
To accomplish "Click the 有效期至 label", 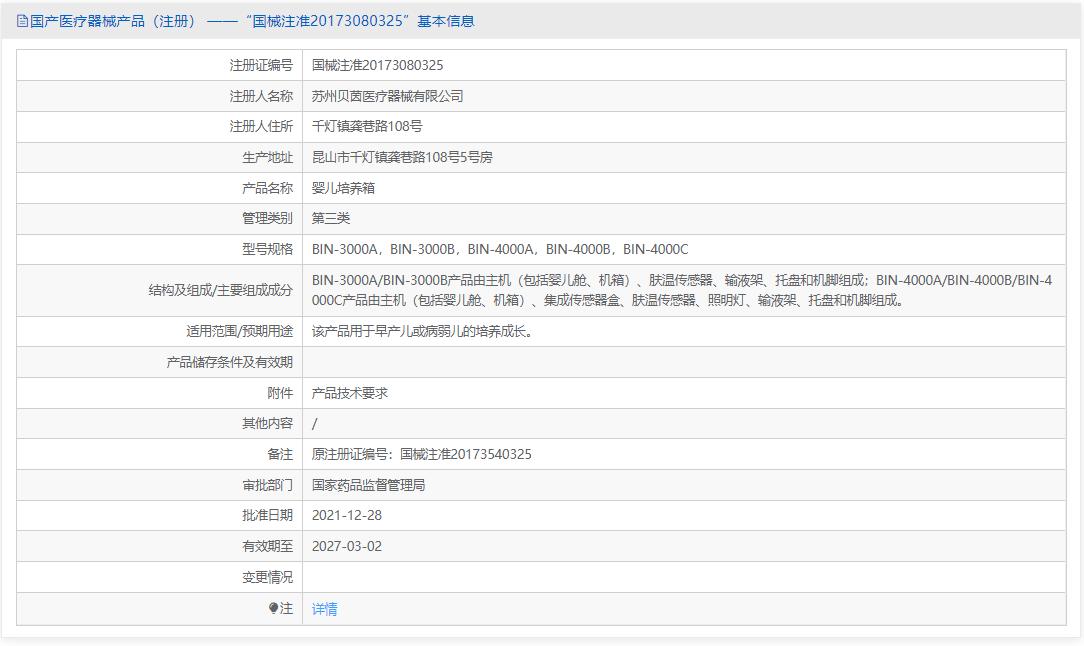I will [x=268, y=546].
